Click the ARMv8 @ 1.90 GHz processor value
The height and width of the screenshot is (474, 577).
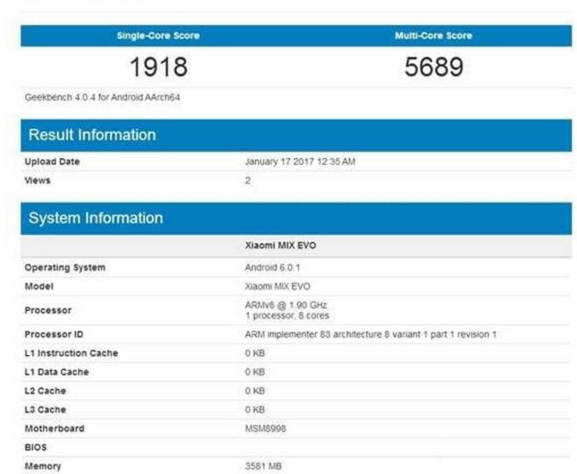[x=286, y=305]
